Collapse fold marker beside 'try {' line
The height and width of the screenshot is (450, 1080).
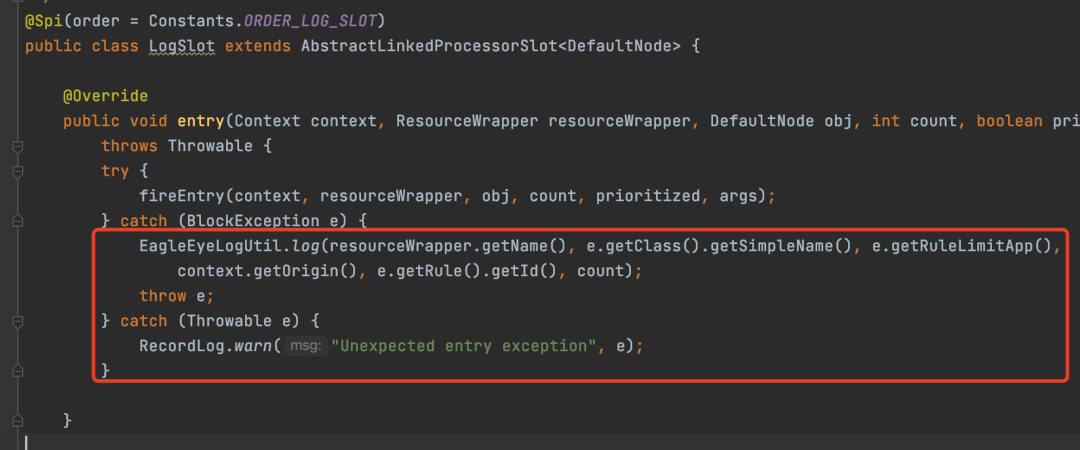click(18, 172)
